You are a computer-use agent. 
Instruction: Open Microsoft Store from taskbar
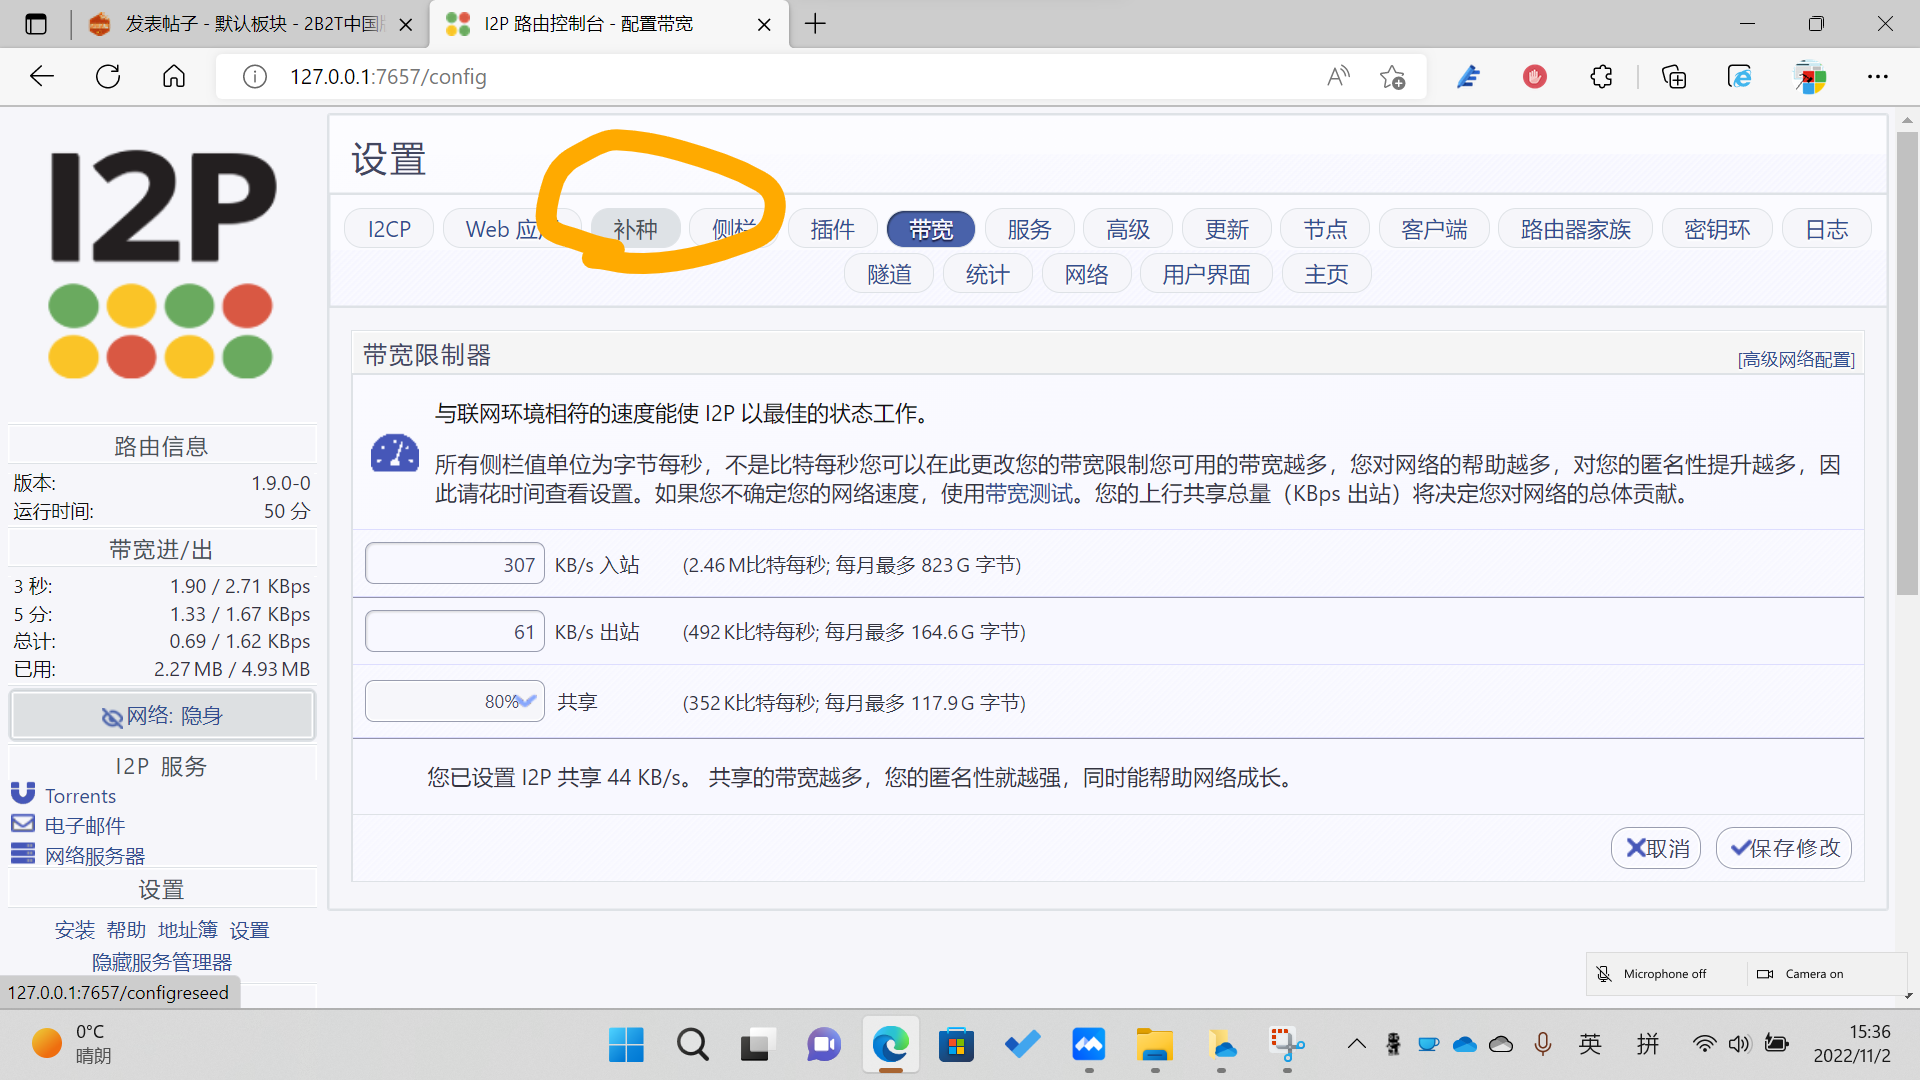point(956,1045)
